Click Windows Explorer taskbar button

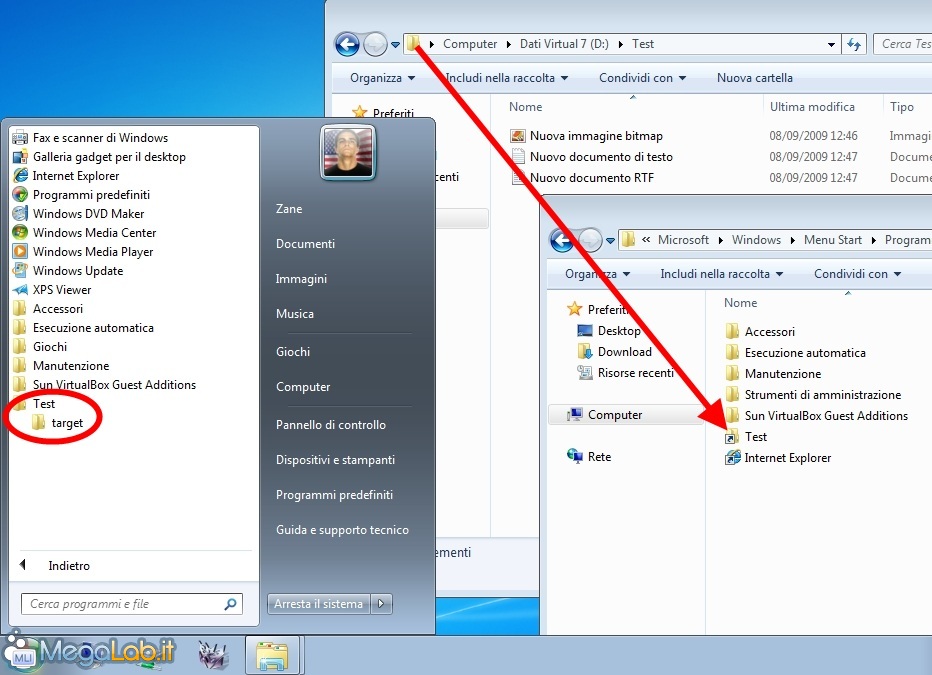[272, 655]
